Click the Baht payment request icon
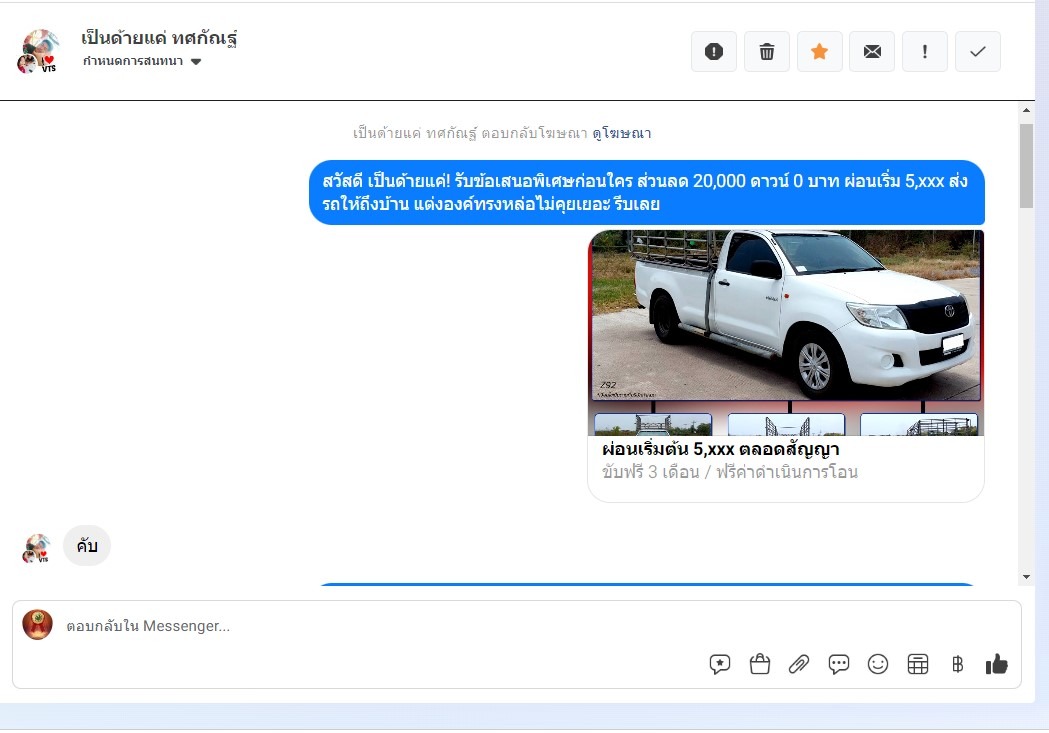The height and width of the screenshot is (733, 1049). pyautogui.click(x=957, y=664)
